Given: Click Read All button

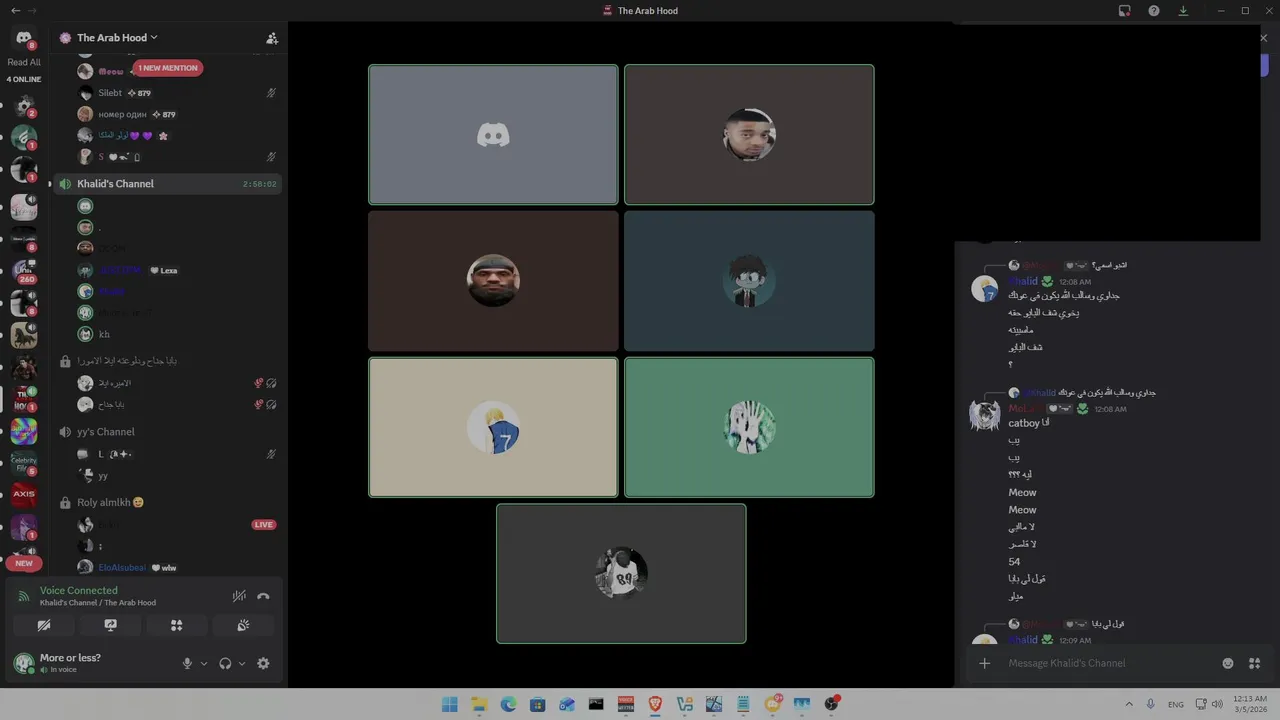Looking at the screenshot, I should tap(24, 62).
